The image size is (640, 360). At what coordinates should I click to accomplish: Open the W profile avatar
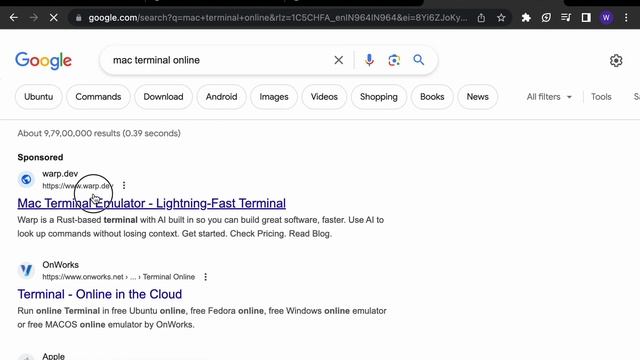606,18
